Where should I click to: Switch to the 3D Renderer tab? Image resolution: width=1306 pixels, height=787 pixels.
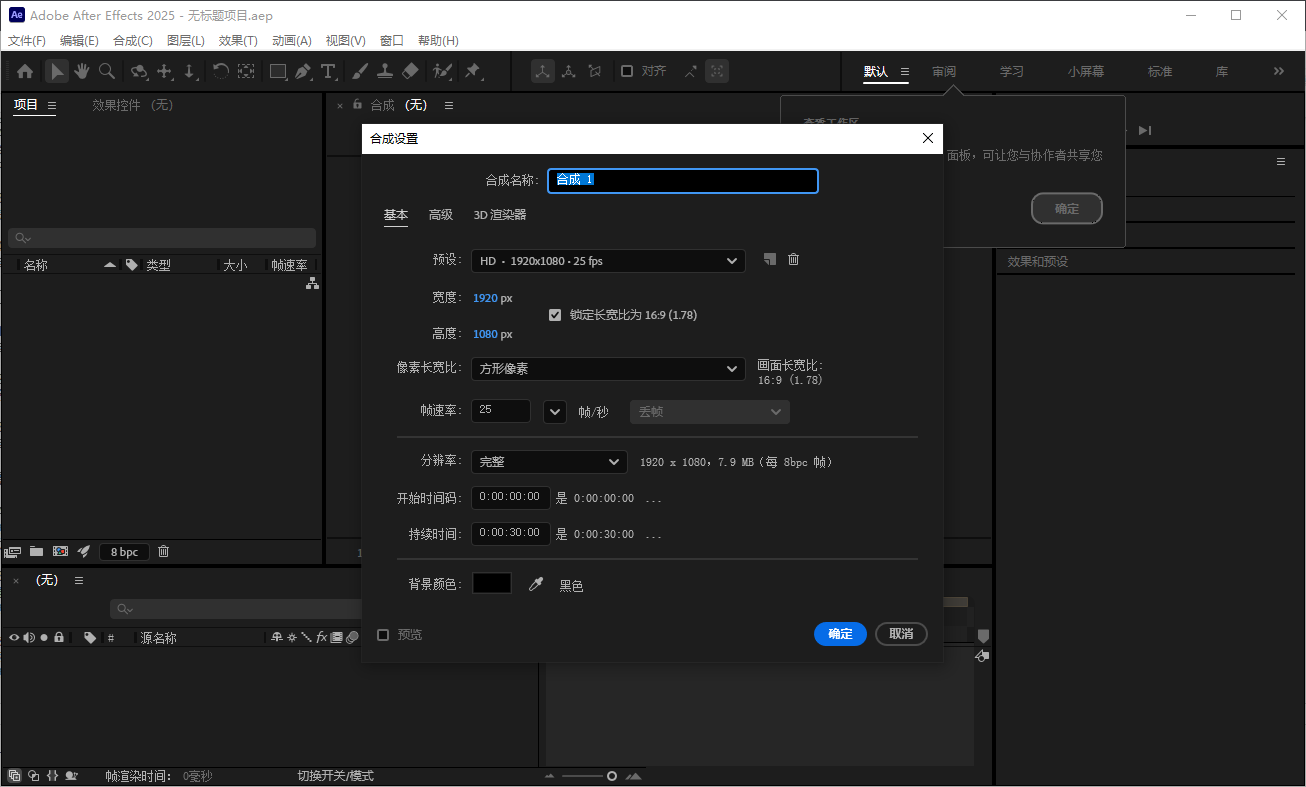pos(500,215)
